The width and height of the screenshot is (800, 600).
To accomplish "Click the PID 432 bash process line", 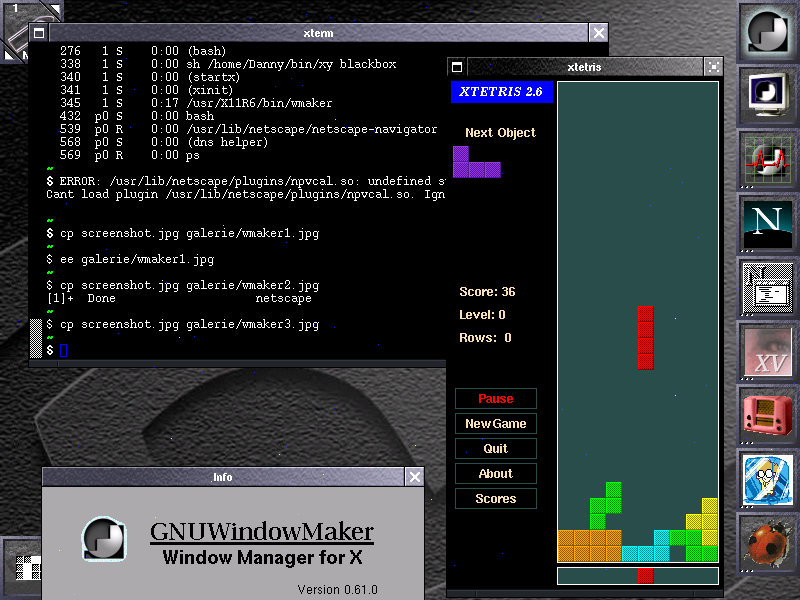I will pyautogui.click(x=137, y=116).
